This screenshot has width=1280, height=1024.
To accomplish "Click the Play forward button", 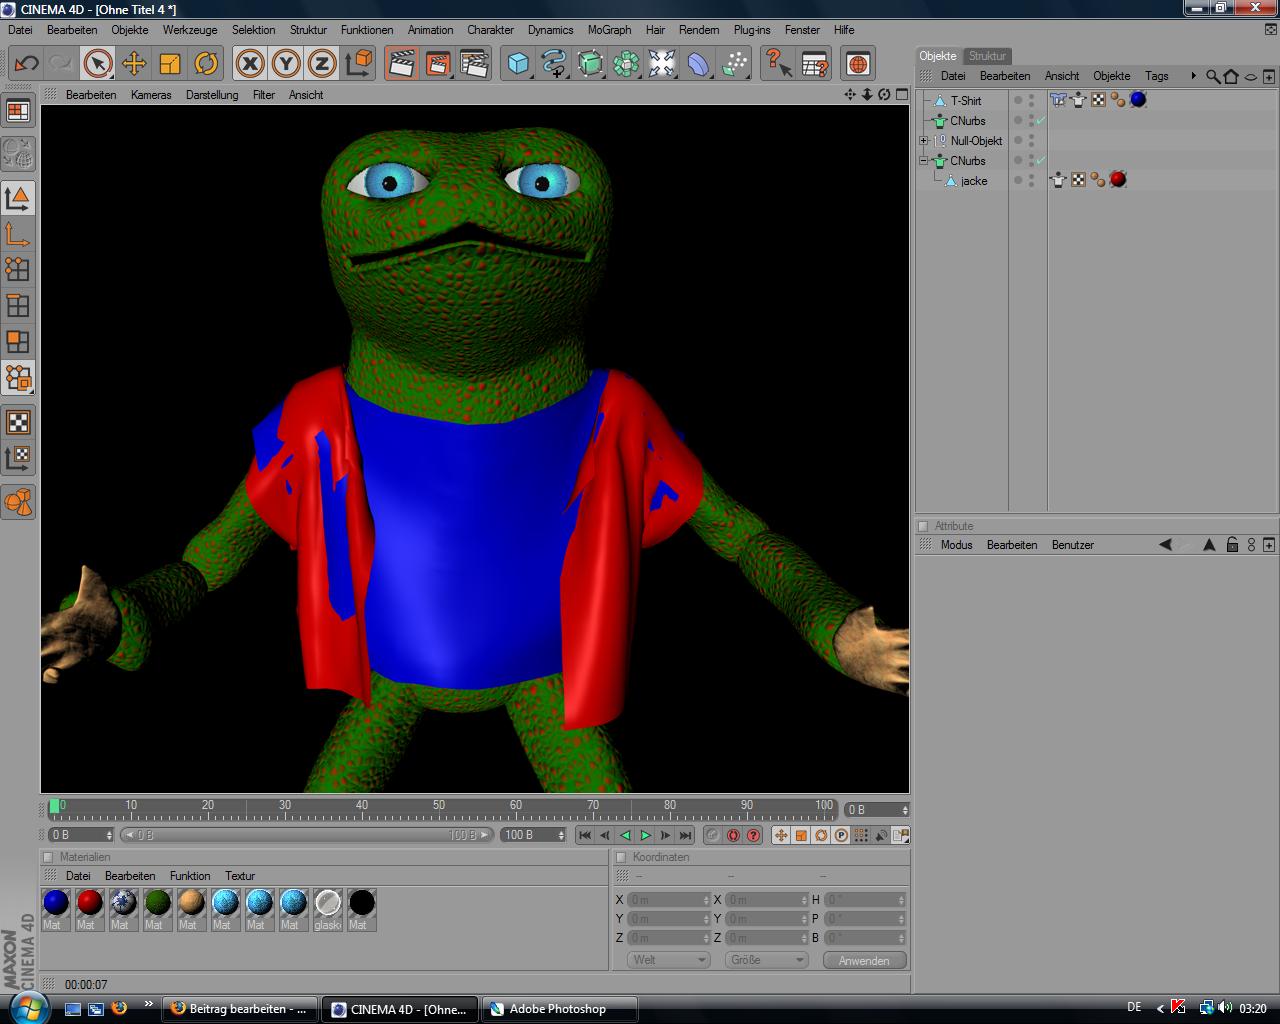I will [645, 835].
